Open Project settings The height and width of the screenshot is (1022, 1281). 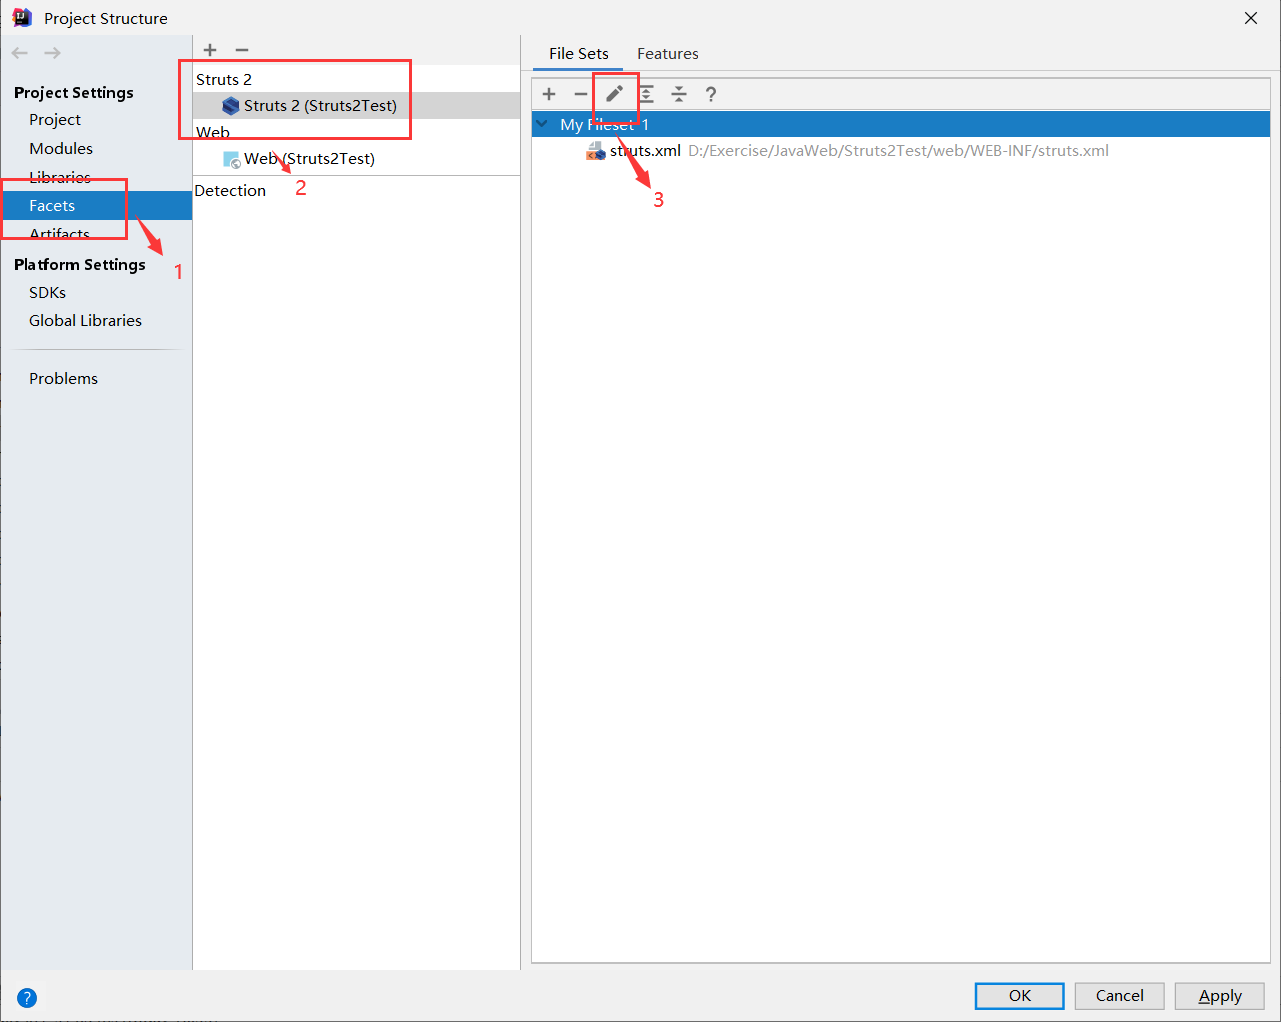pyautogui.click(x=55, y=119)
